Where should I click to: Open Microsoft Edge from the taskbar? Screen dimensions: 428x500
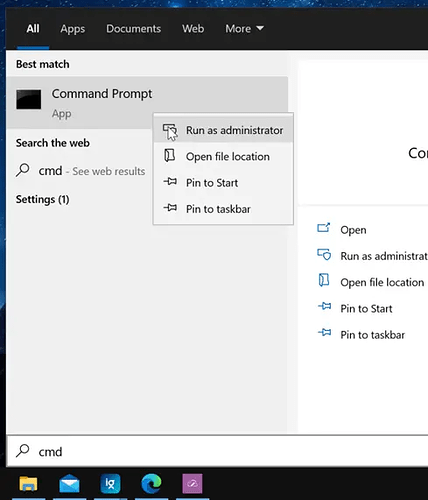(151, 483)
